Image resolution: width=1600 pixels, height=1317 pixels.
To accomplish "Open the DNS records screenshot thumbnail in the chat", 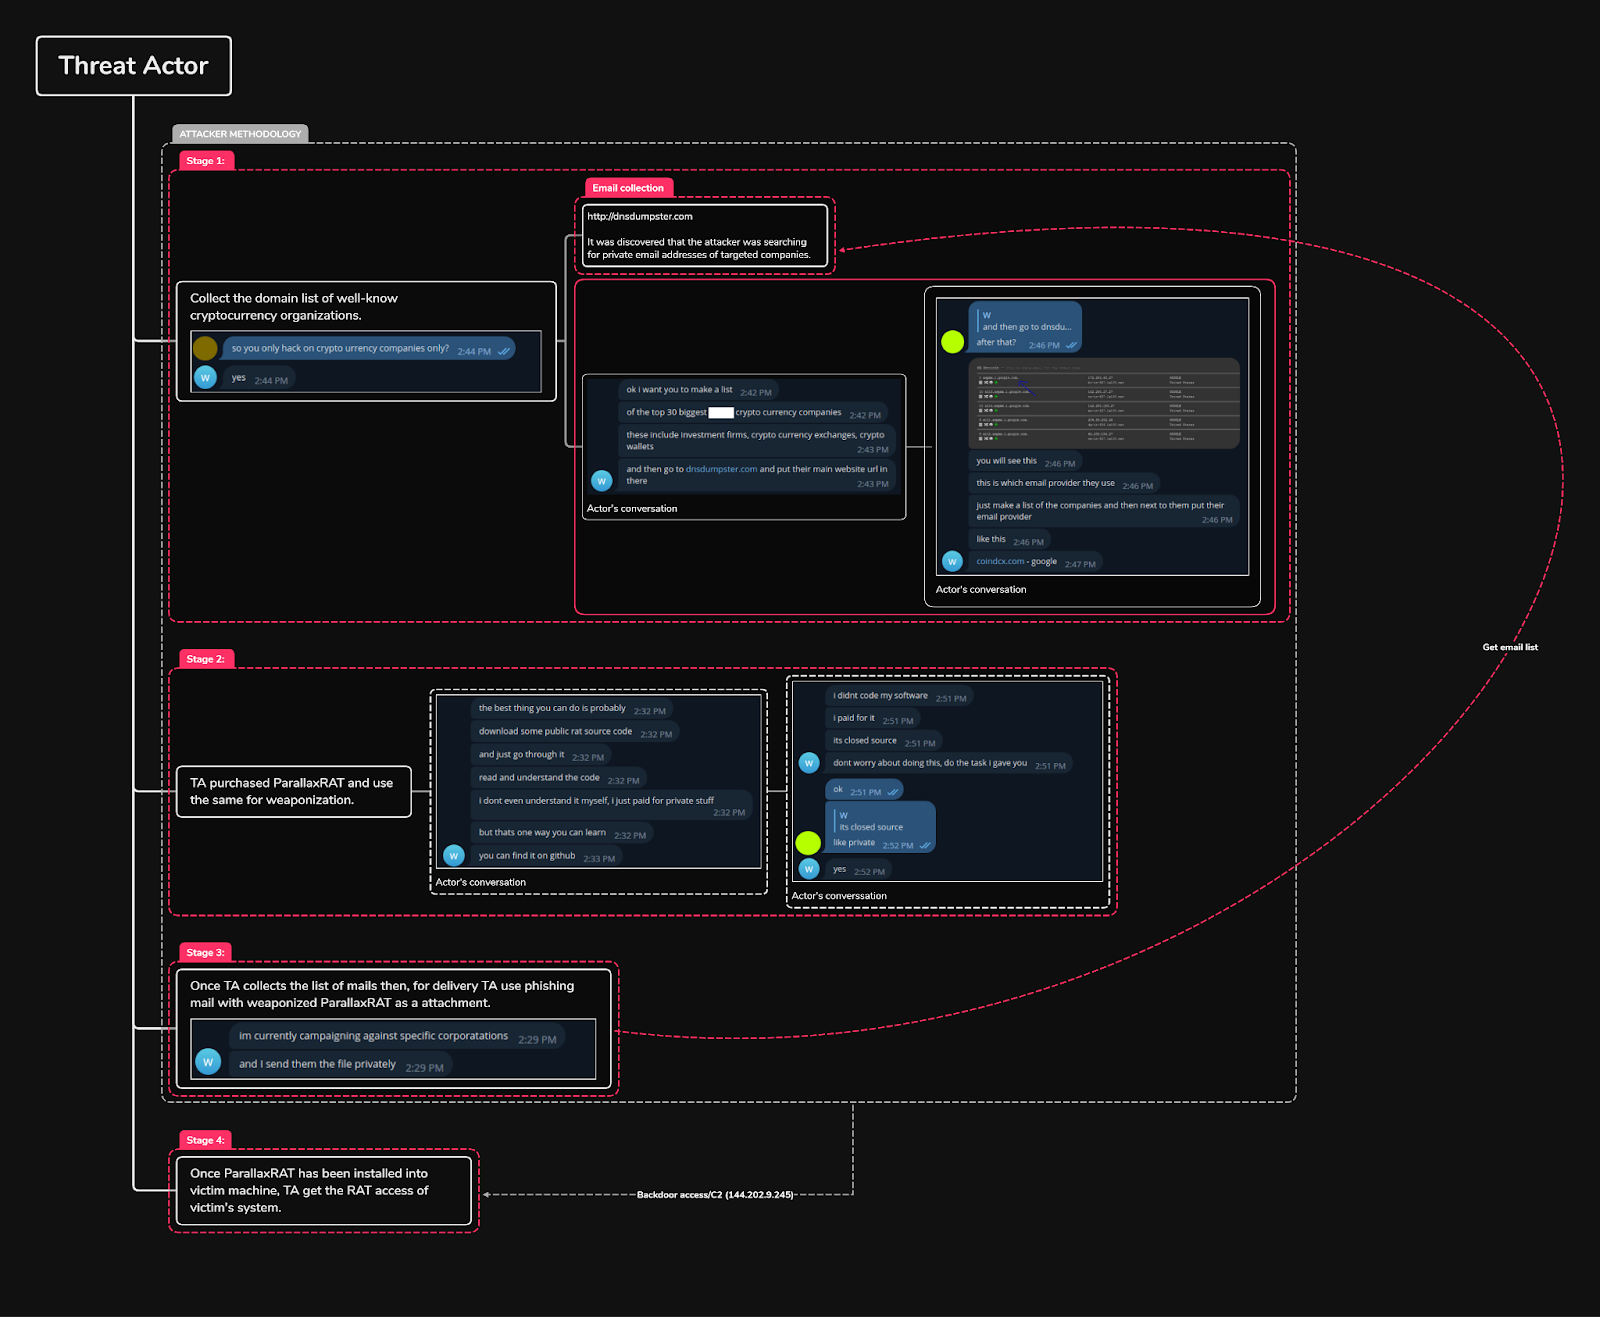I will (x=1104, y=403).
